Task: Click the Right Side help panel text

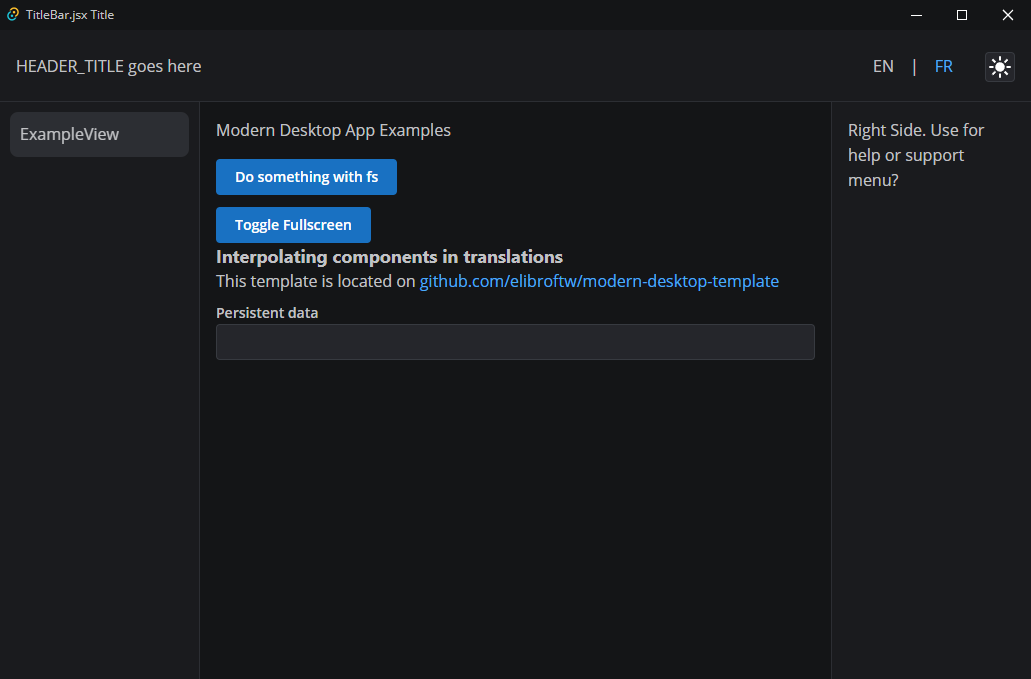Action: (x=915, y=155)
